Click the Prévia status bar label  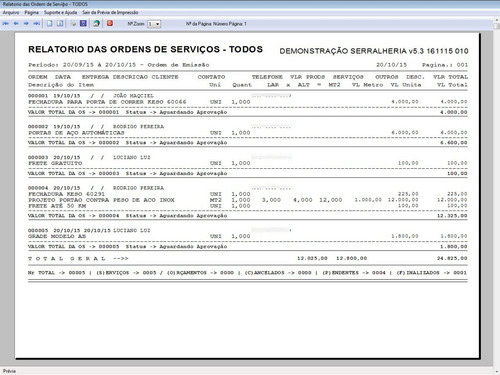coord(9,371)
